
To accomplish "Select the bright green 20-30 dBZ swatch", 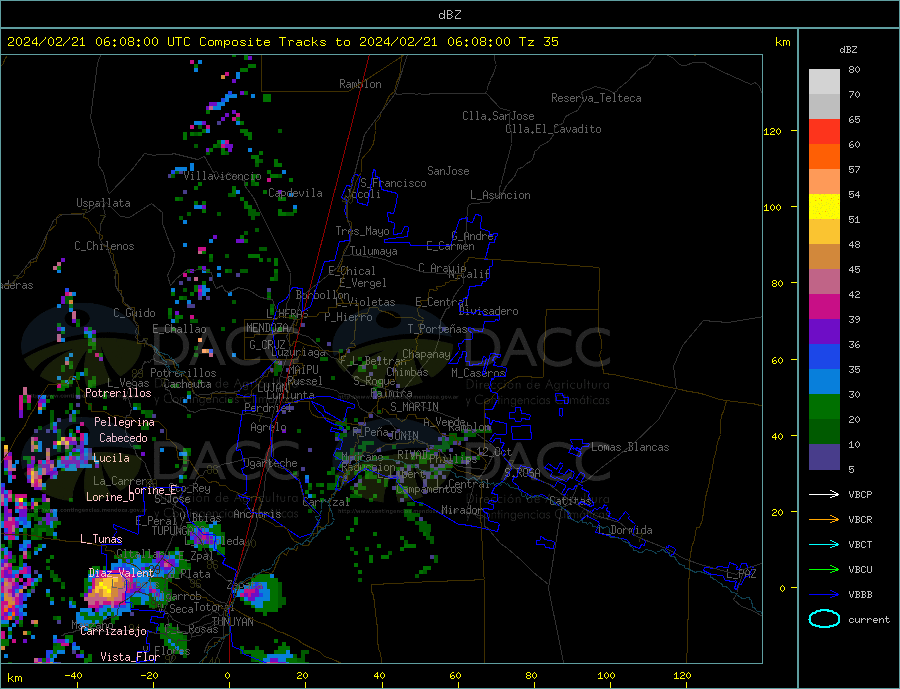I will click(x=824, y=407).
